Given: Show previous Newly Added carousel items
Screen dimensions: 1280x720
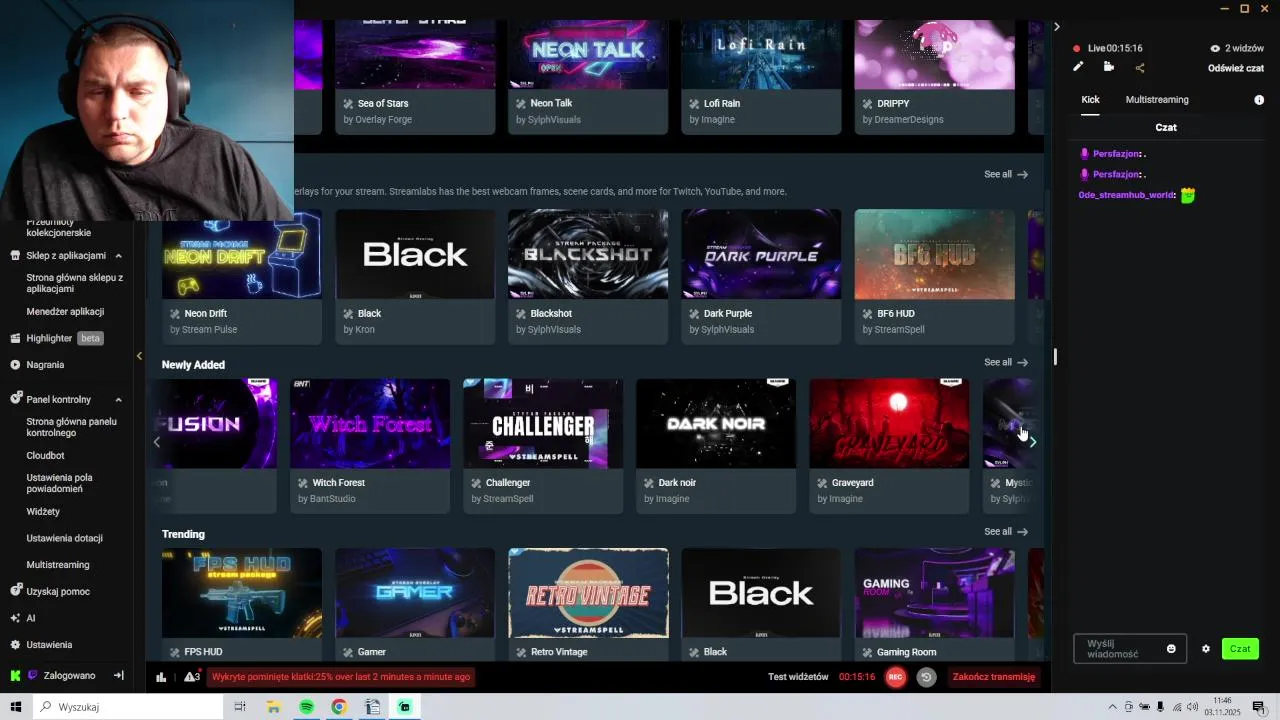Looking at the screenshot, I should coord(156,442).
